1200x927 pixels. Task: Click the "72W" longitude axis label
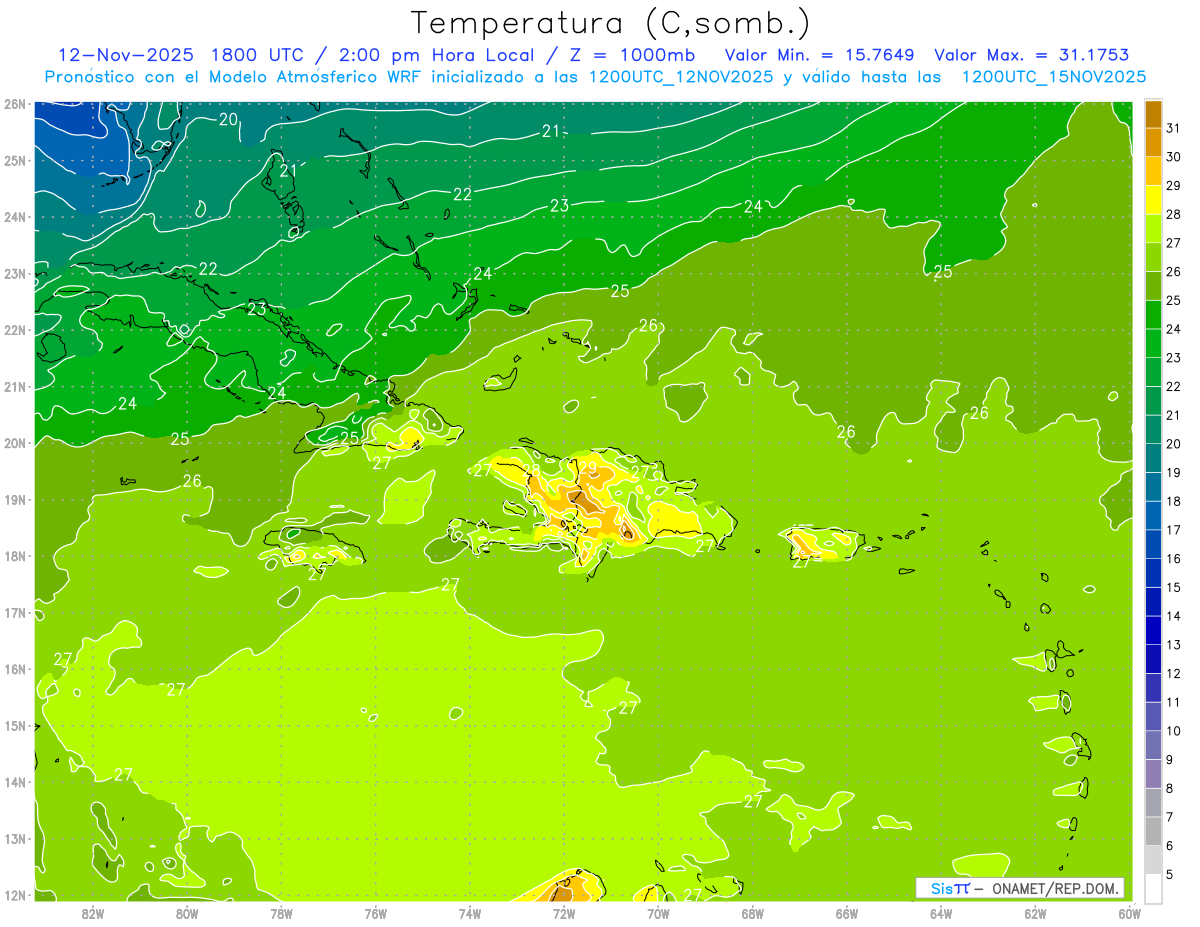click(564, 913)
